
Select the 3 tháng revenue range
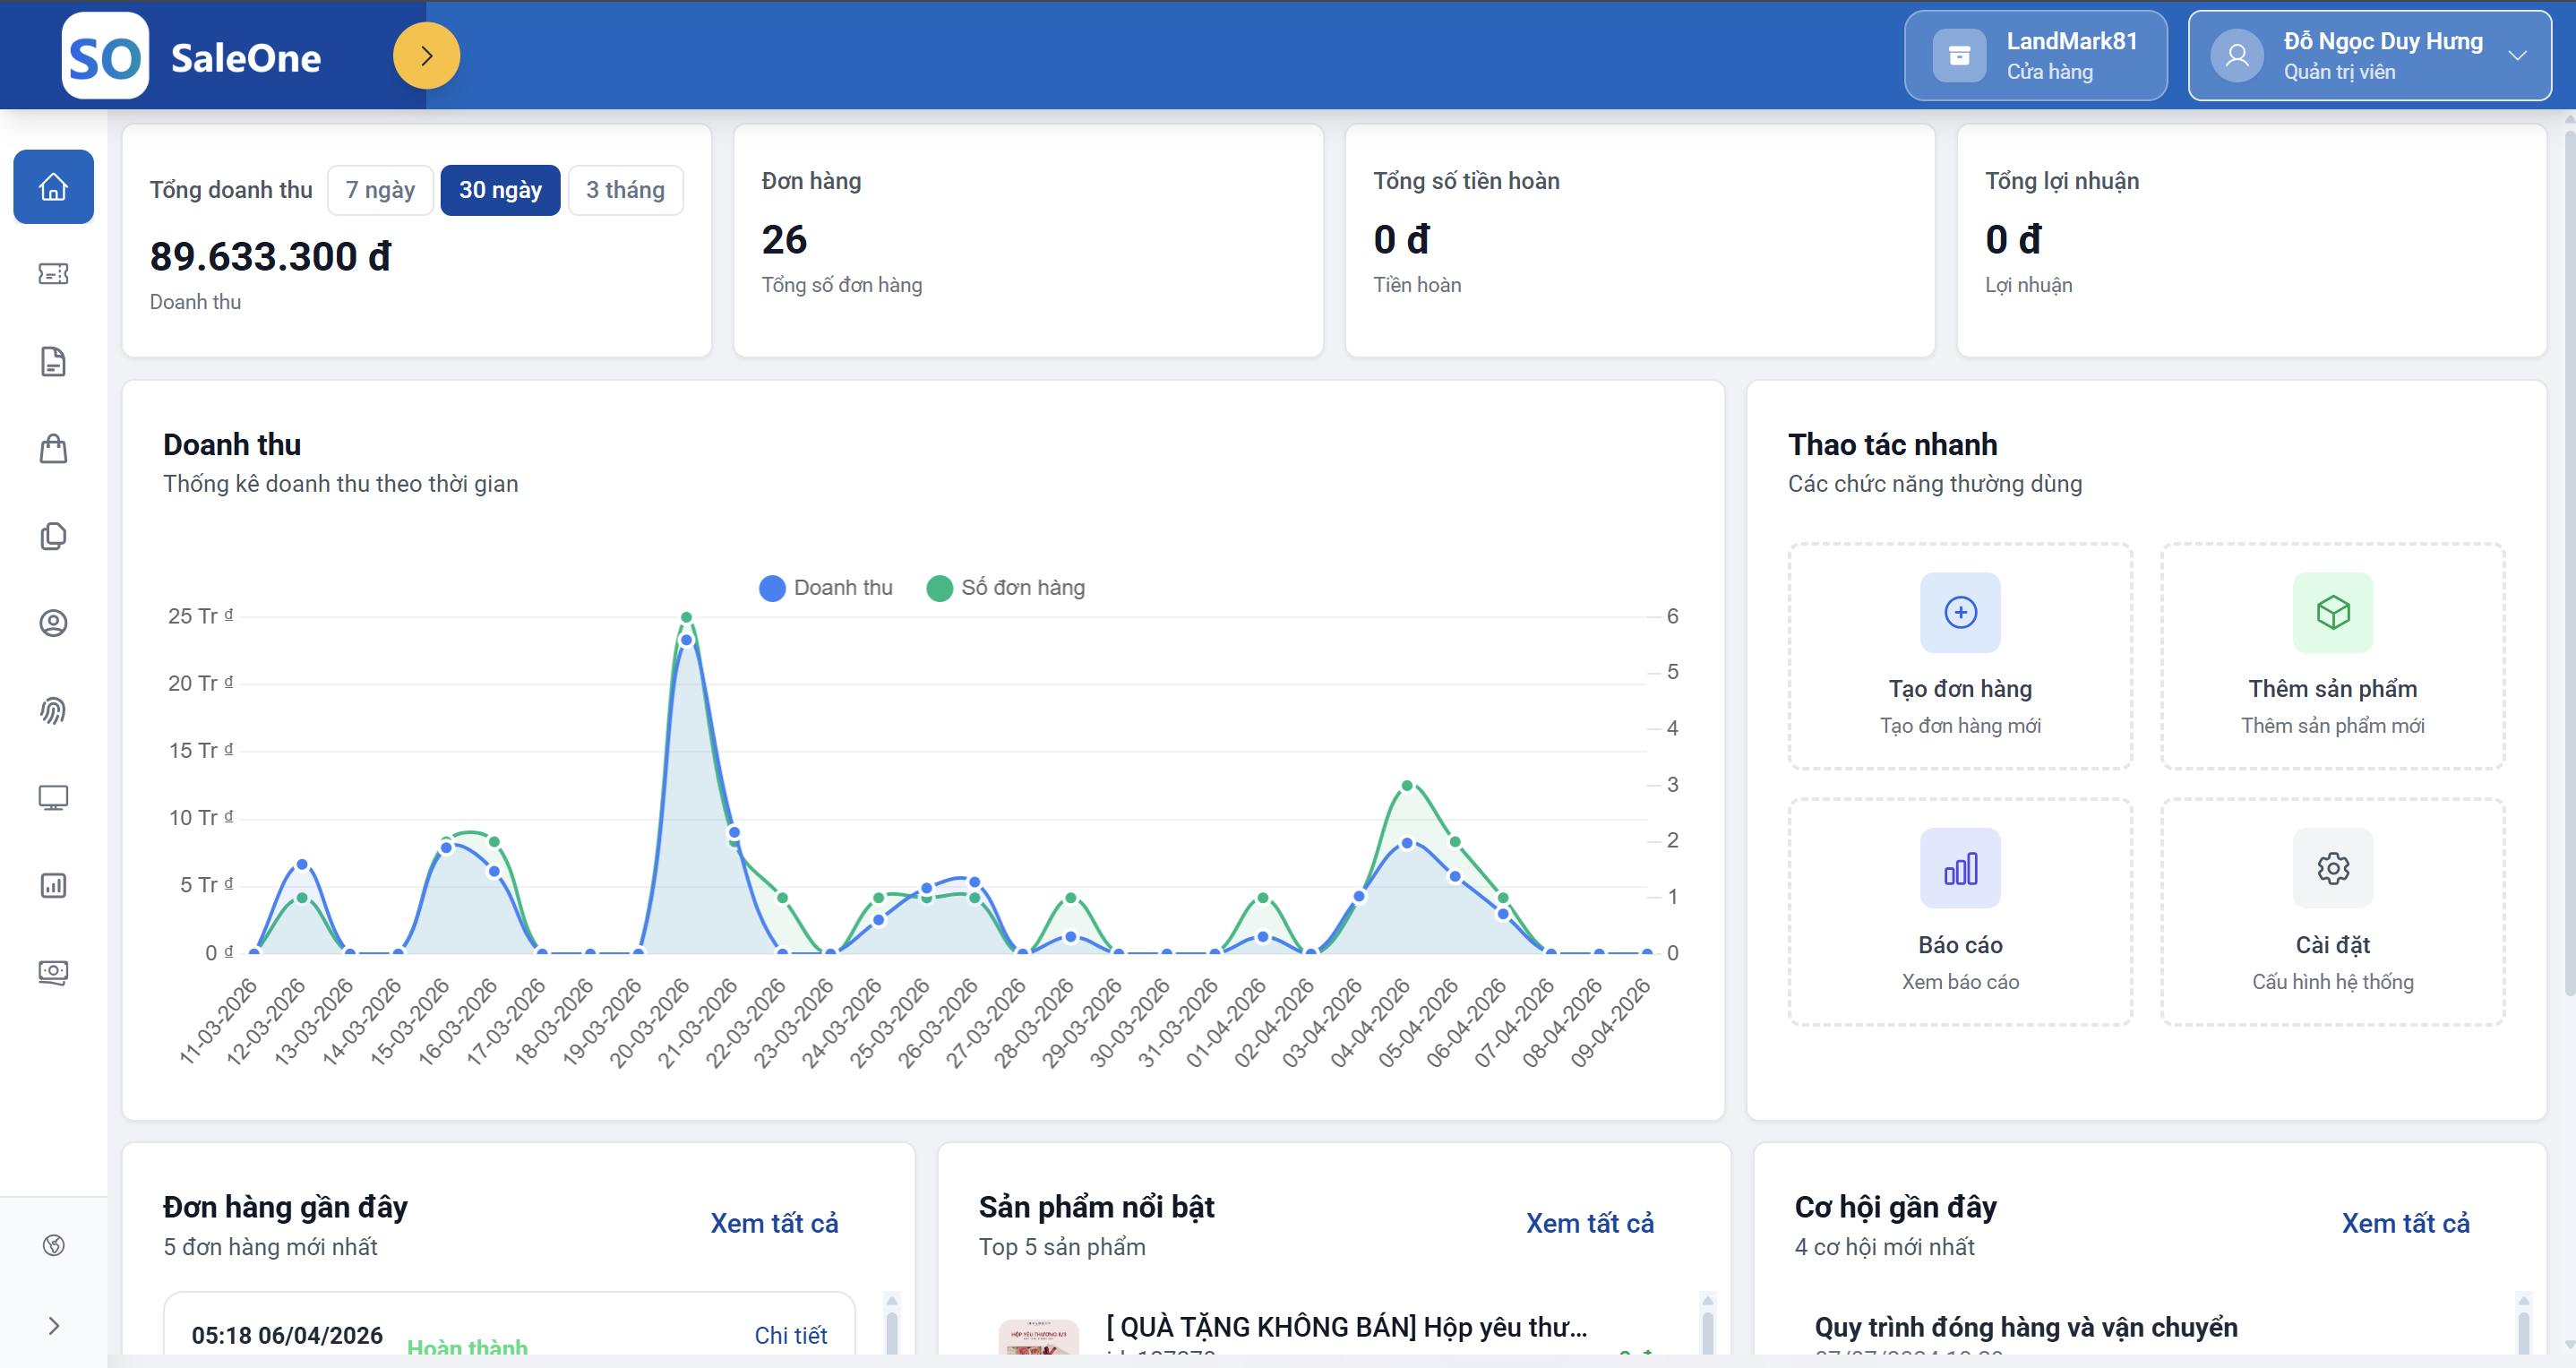625,190
